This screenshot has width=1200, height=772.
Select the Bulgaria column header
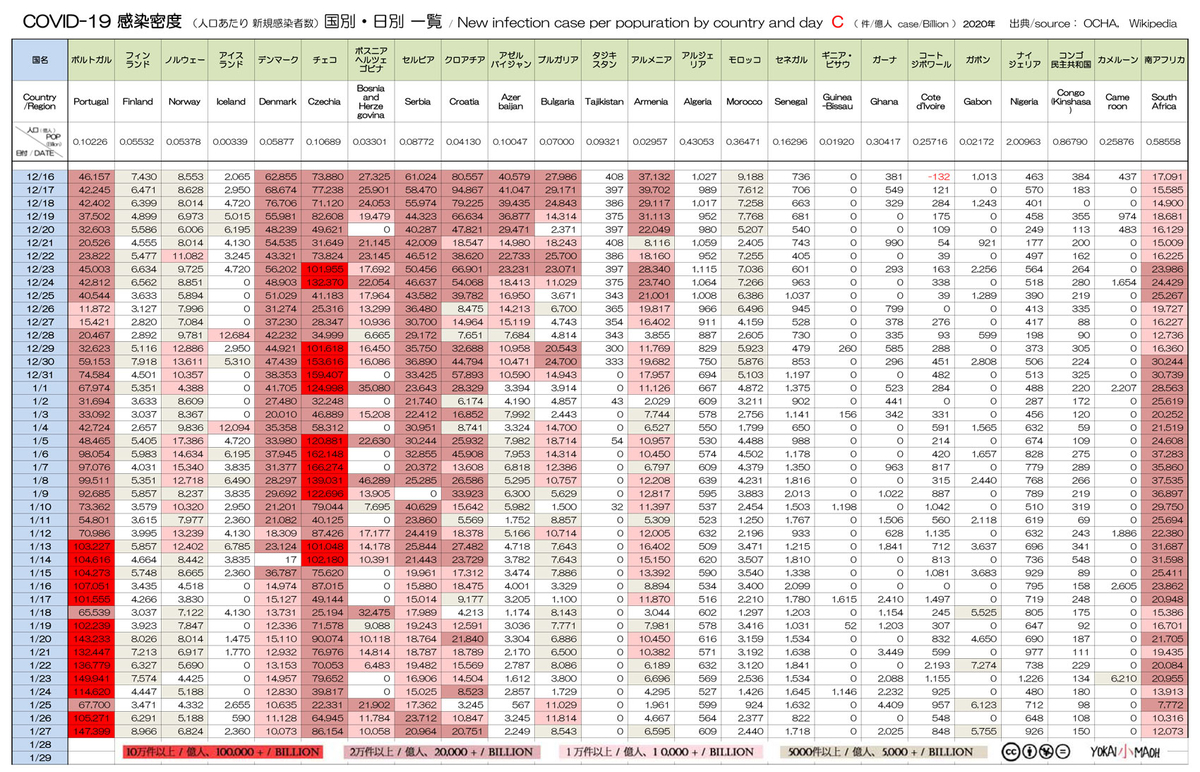[x=557, y=101]
